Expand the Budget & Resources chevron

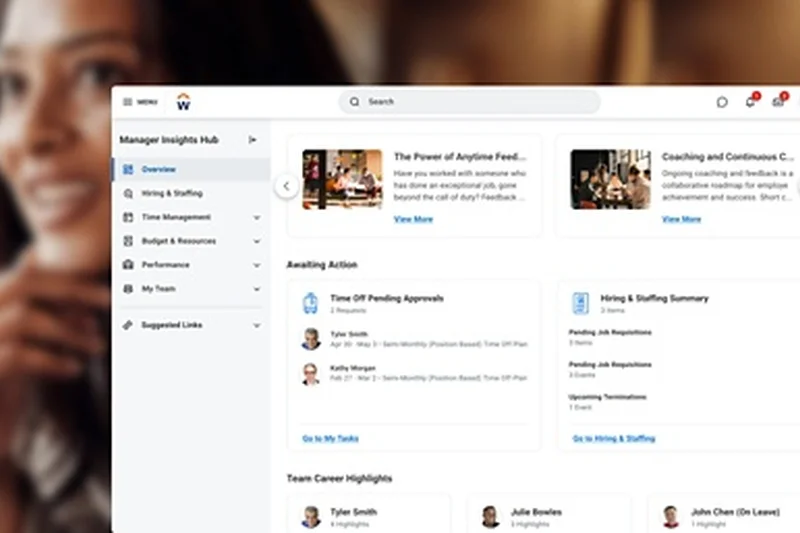coord(257,241)
